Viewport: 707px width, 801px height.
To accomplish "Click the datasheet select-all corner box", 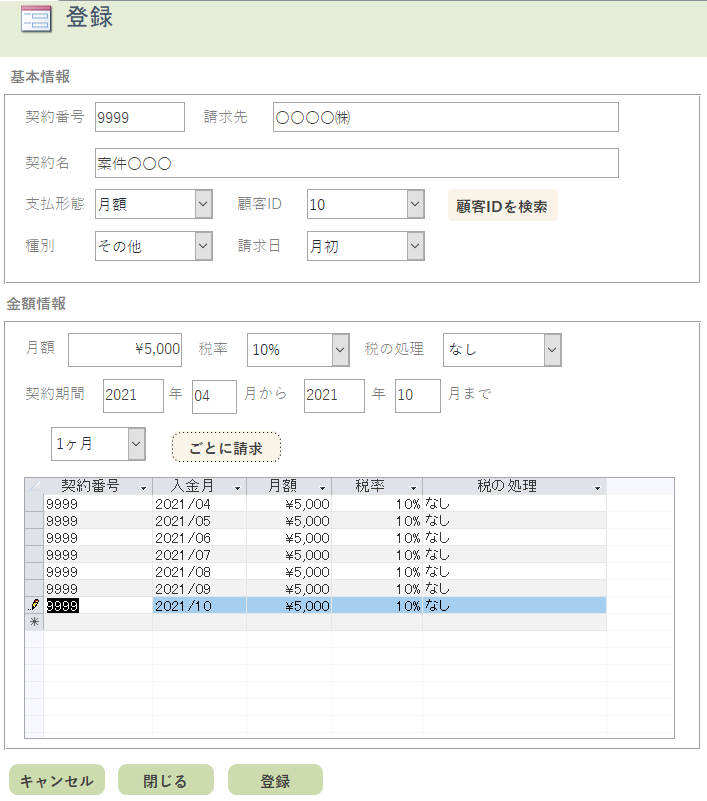I will coord(34,486).
